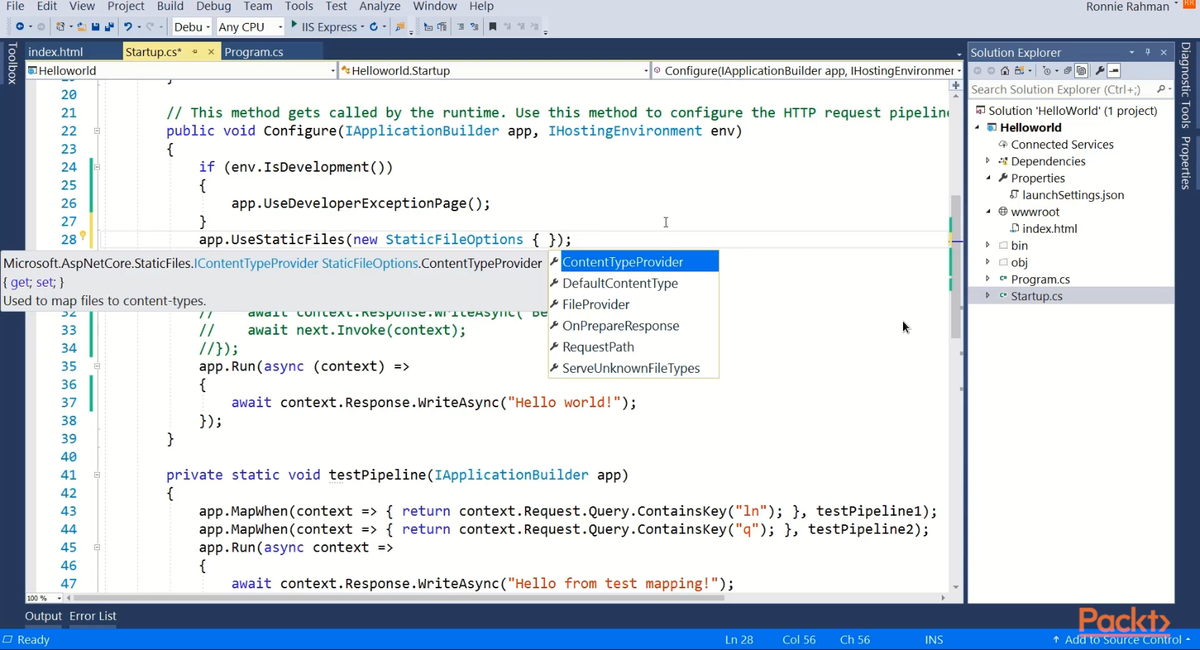This screenshot has height=650, width=1200.
Task: Select OnPrepareResponse in IntelliSense list
Action: (633, 326)
